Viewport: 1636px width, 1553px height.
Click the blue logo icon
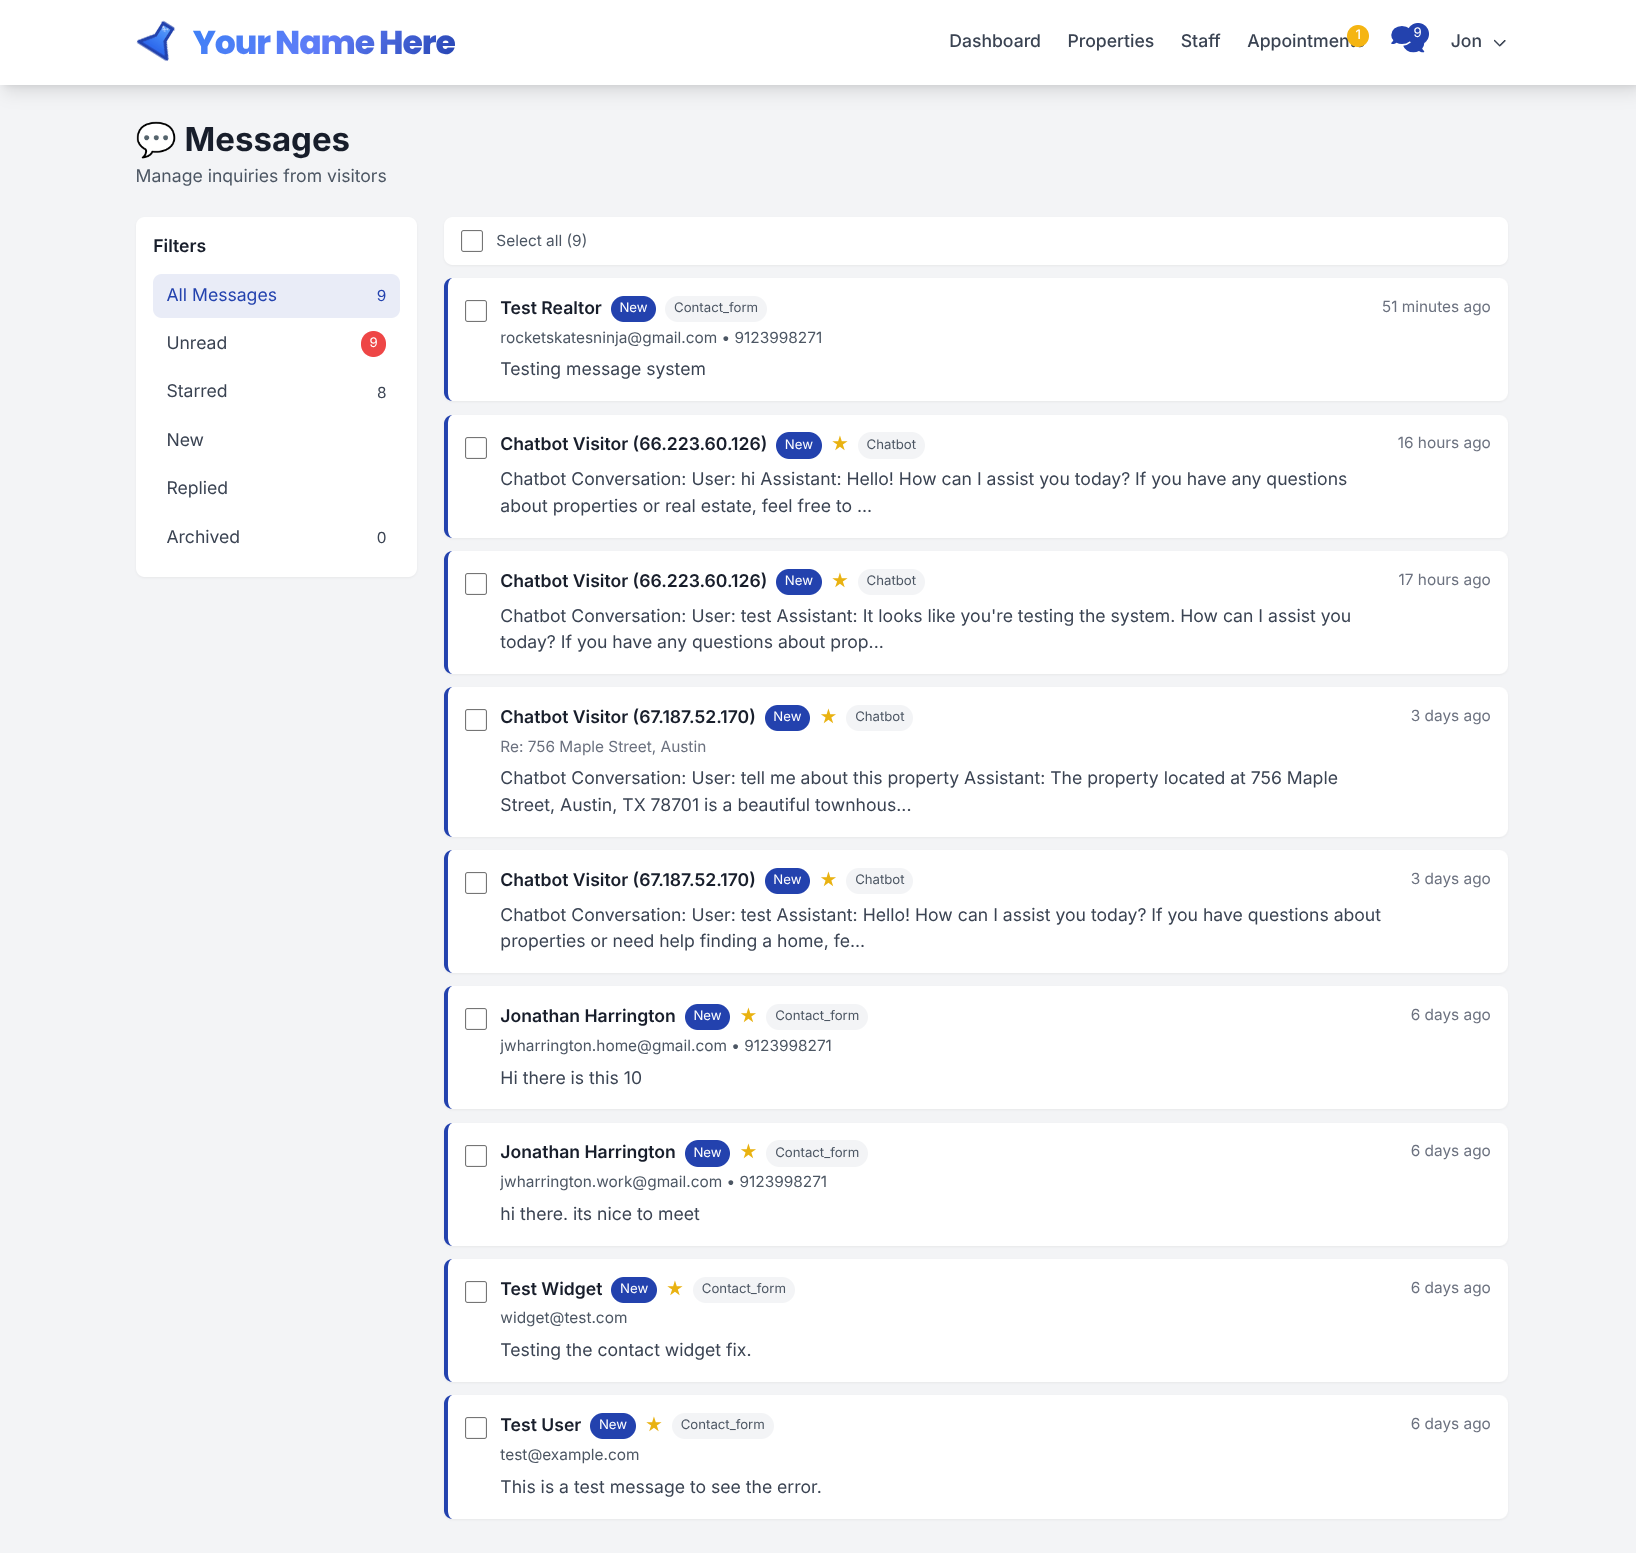click(156, 42)
